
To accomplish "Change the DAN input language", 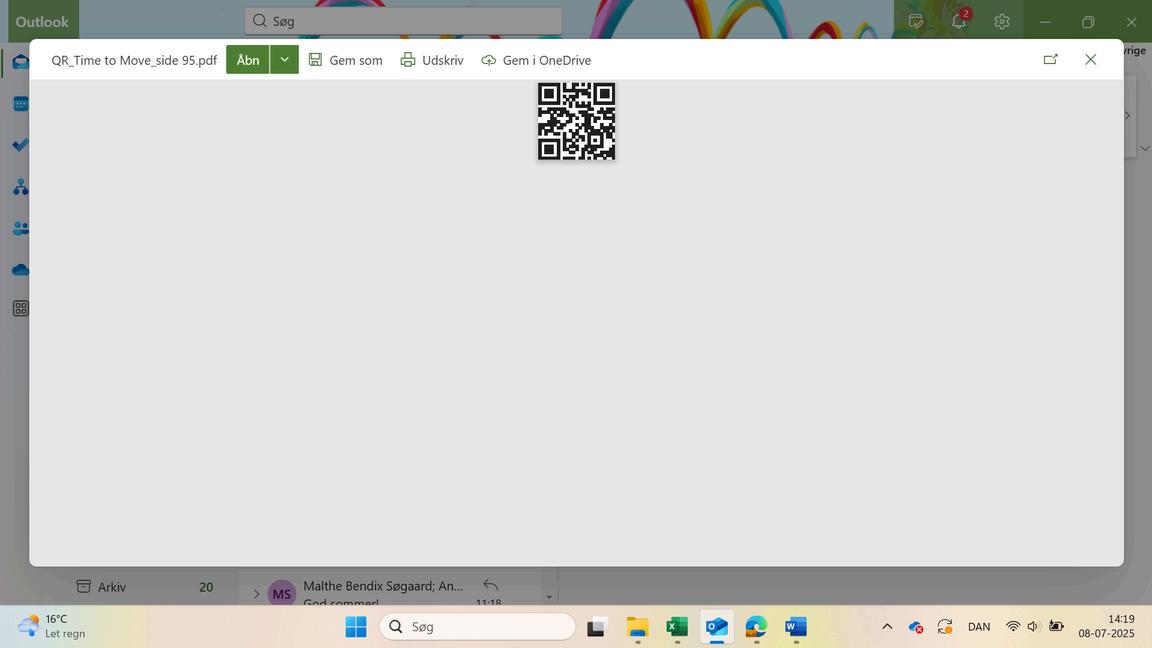I will [x=979, y=627].
